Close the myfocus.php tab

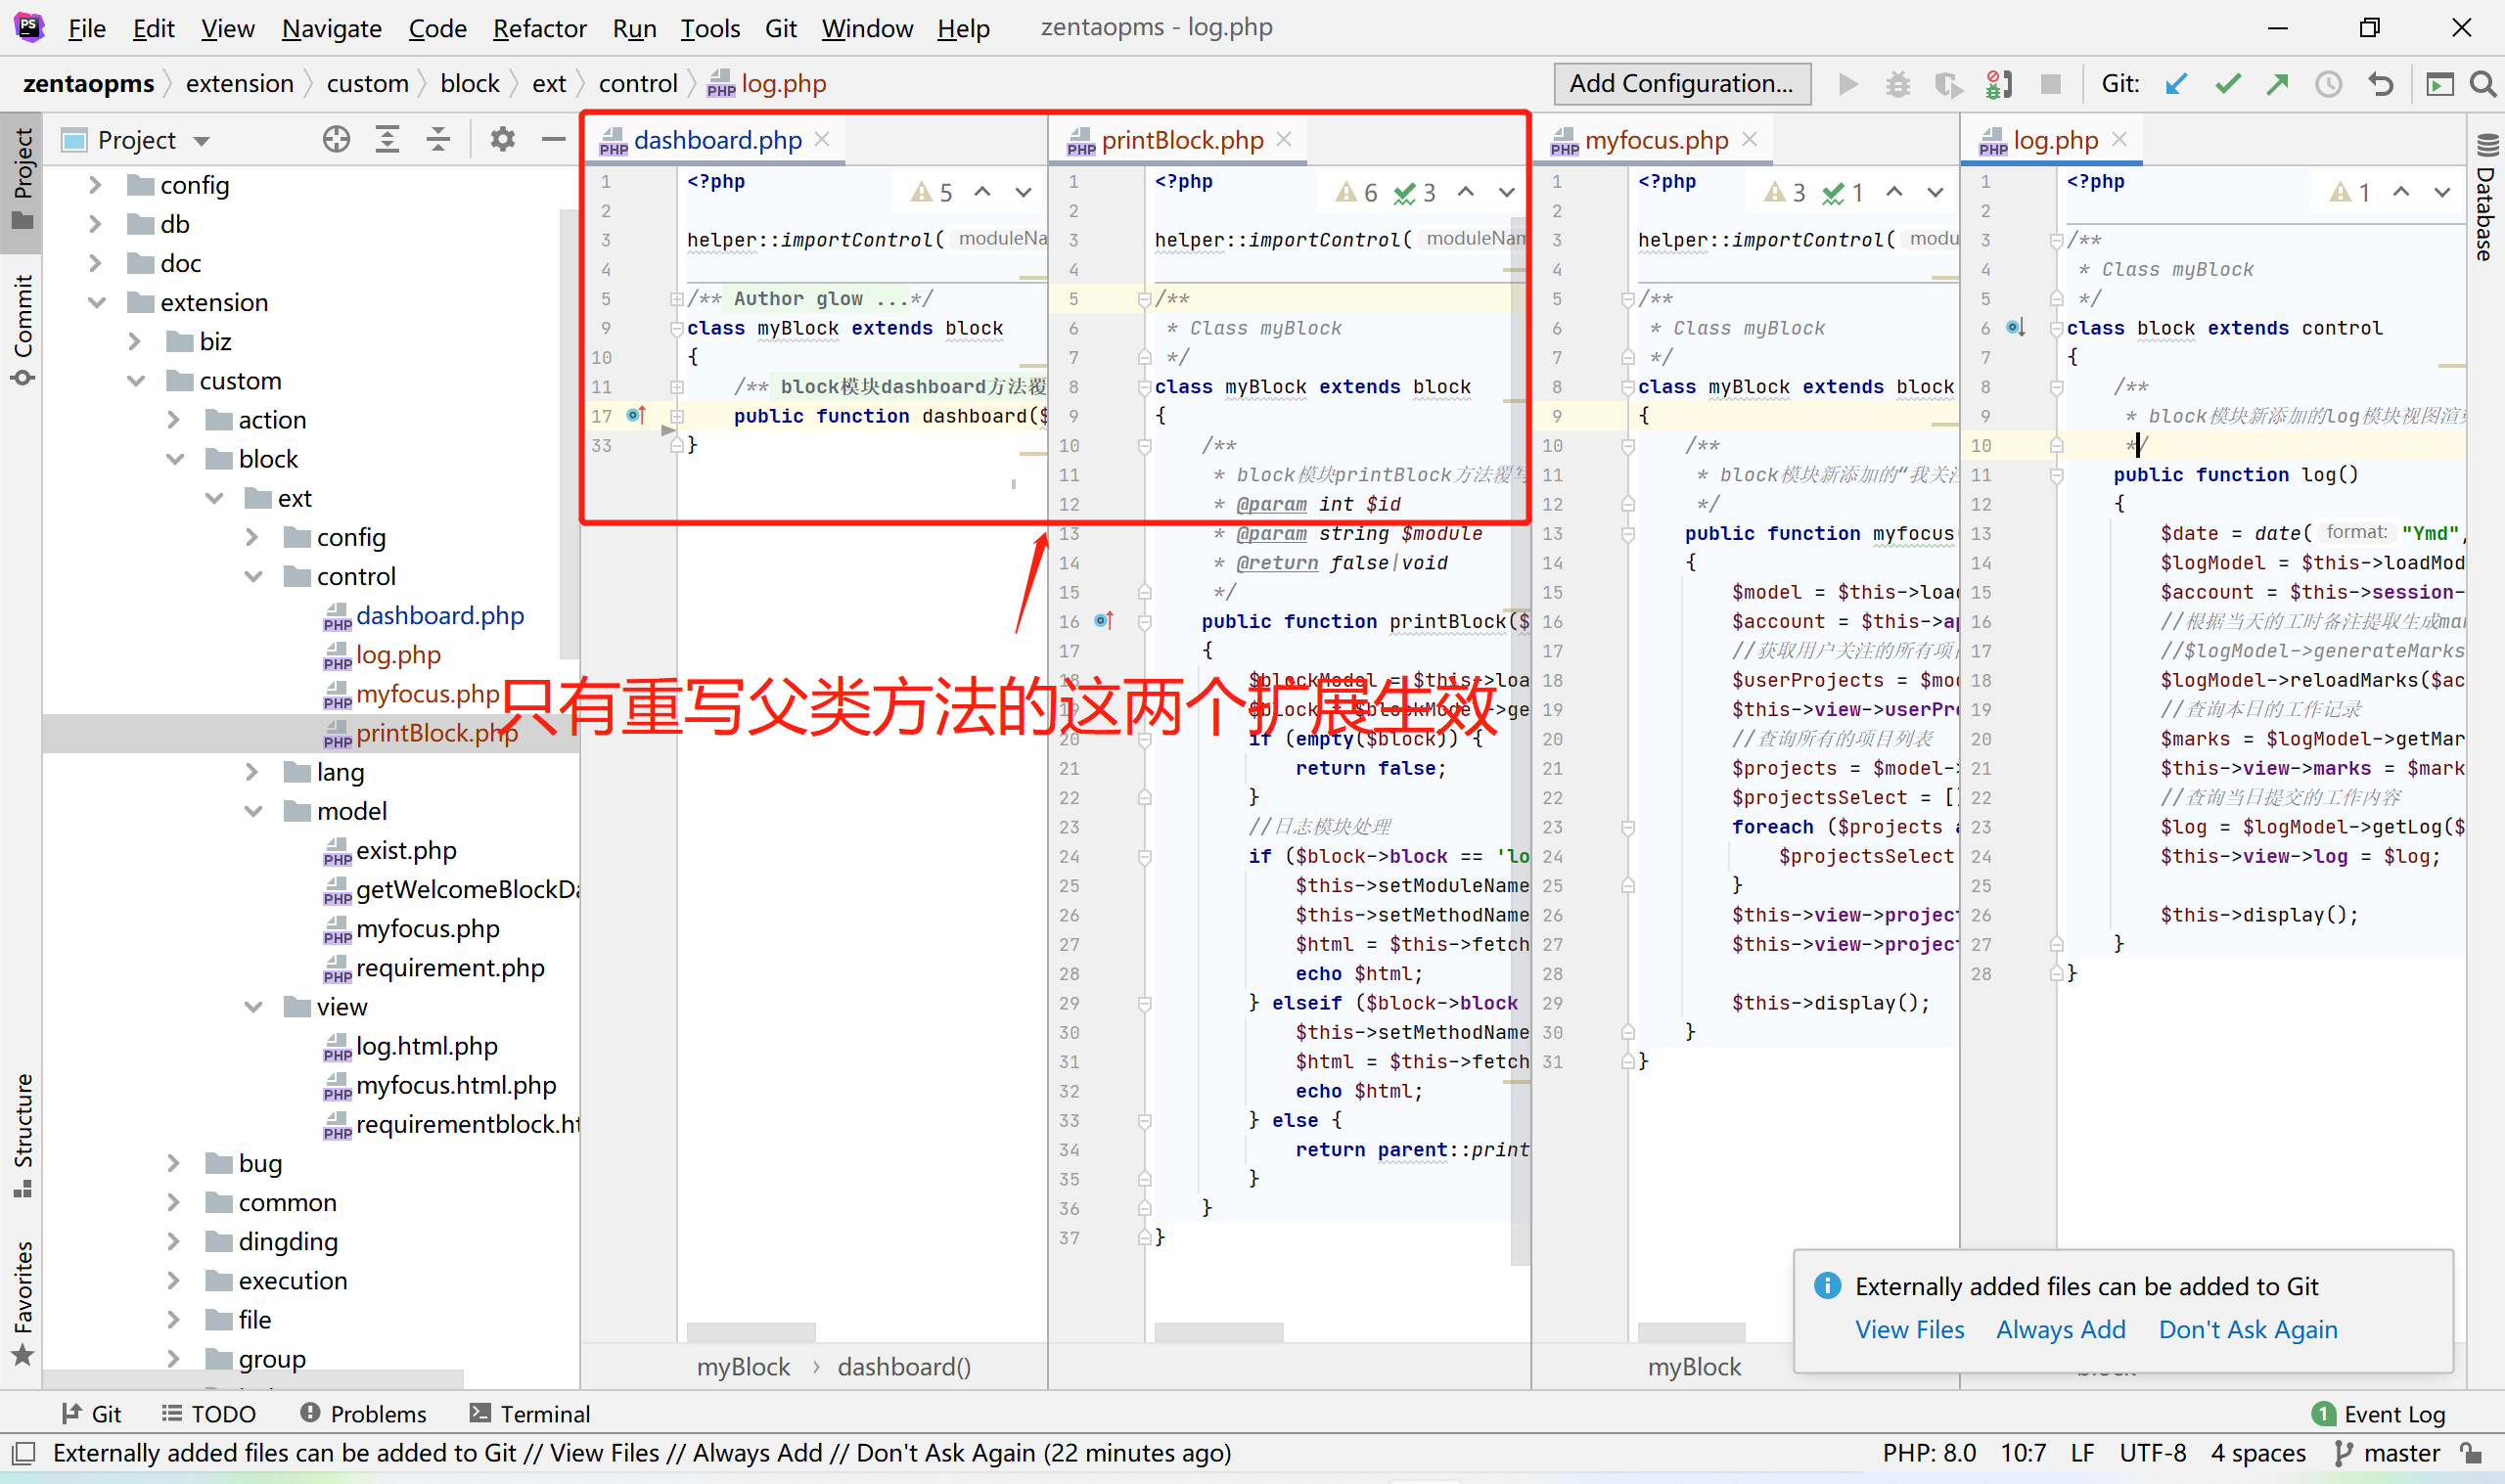(x=1749, y=139)
